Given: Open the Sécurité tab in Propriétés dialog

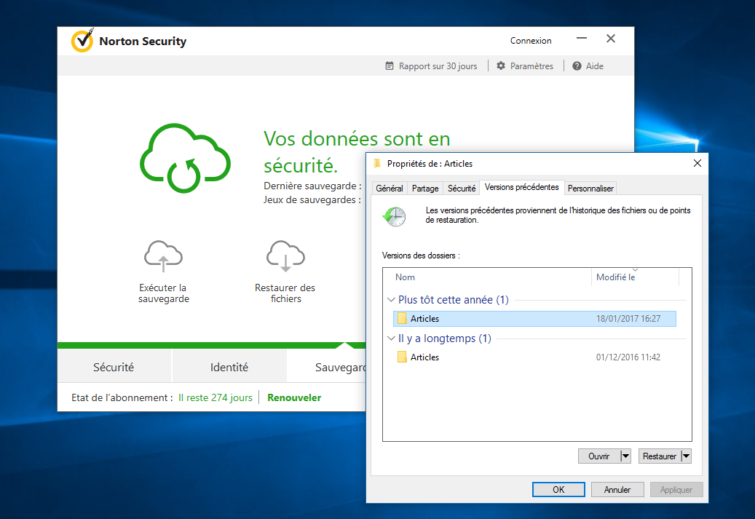Looking at the screenshot, I should pos(461,188).
